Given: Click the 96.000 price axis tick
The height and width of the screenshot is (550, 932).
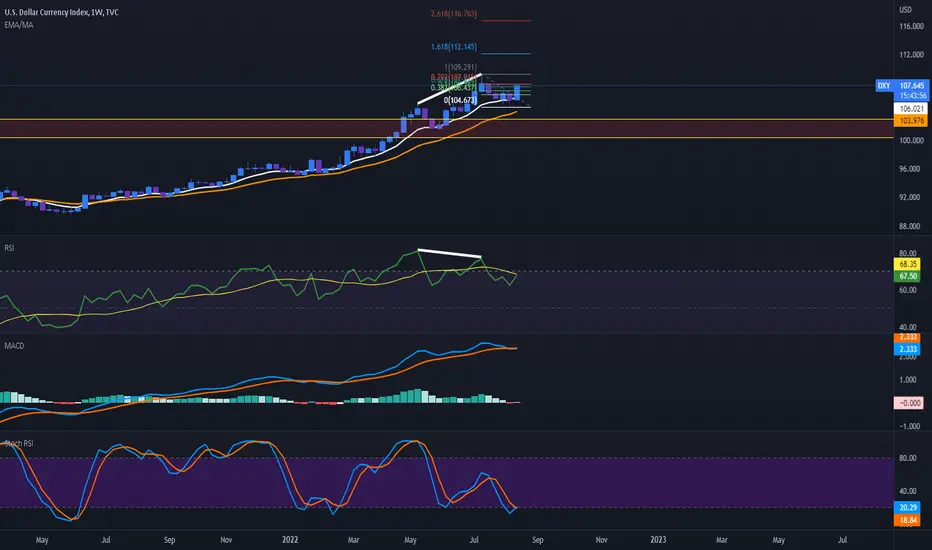Looking at the screenshot, I should click(x=909, y=169).
